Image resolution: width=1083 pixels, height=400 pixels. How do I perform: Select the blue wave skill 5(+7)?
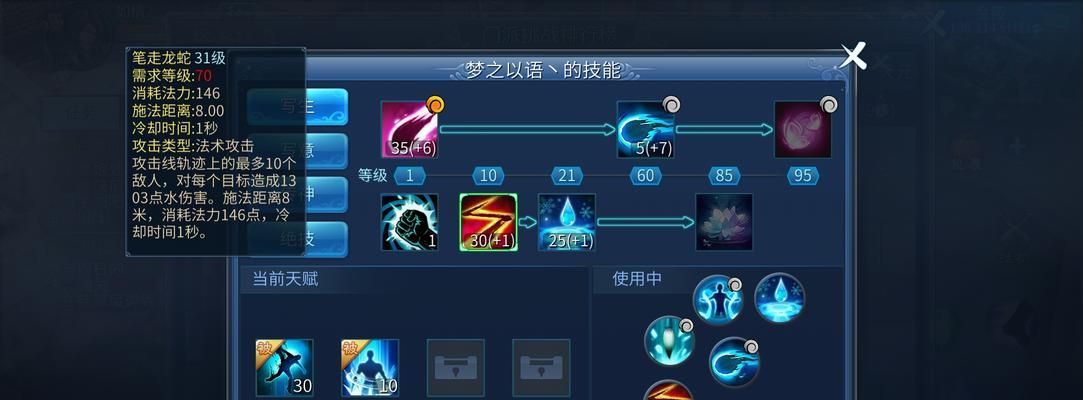click(x=645, y=130)
